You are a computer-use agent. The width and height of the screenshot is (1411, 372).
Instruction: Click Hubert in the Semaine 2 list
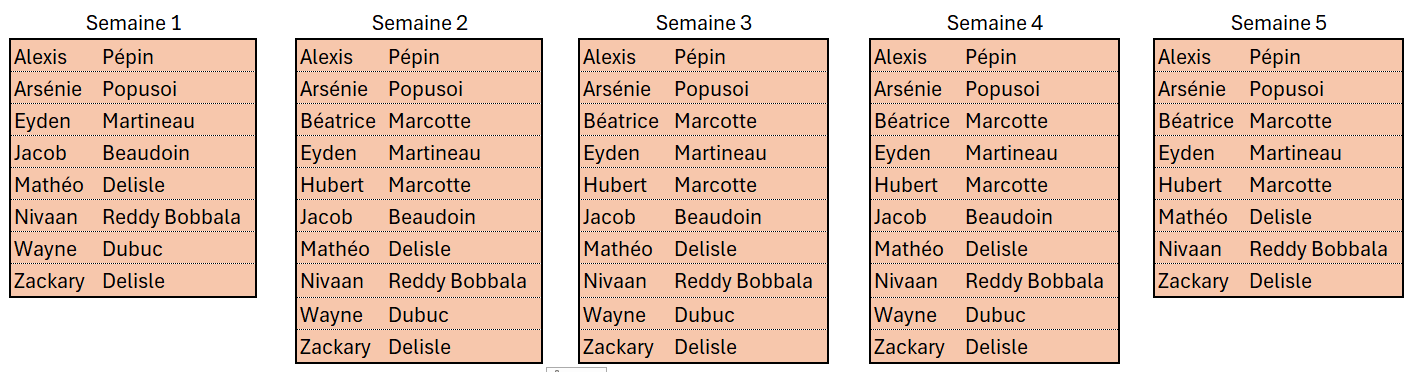tap(332, 185)
